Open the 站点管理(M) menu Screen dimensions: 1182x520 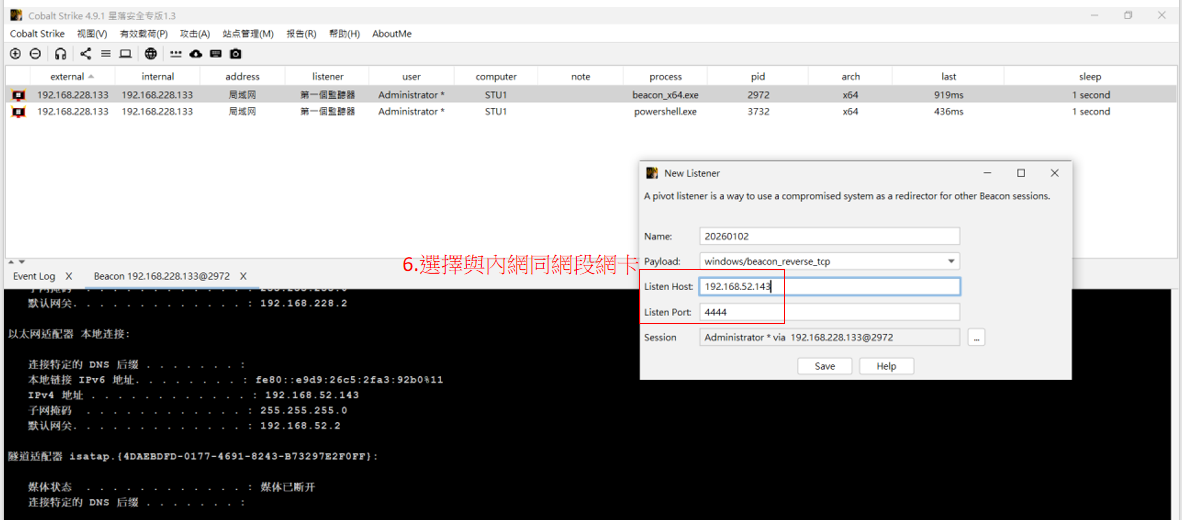coord(248,34)
